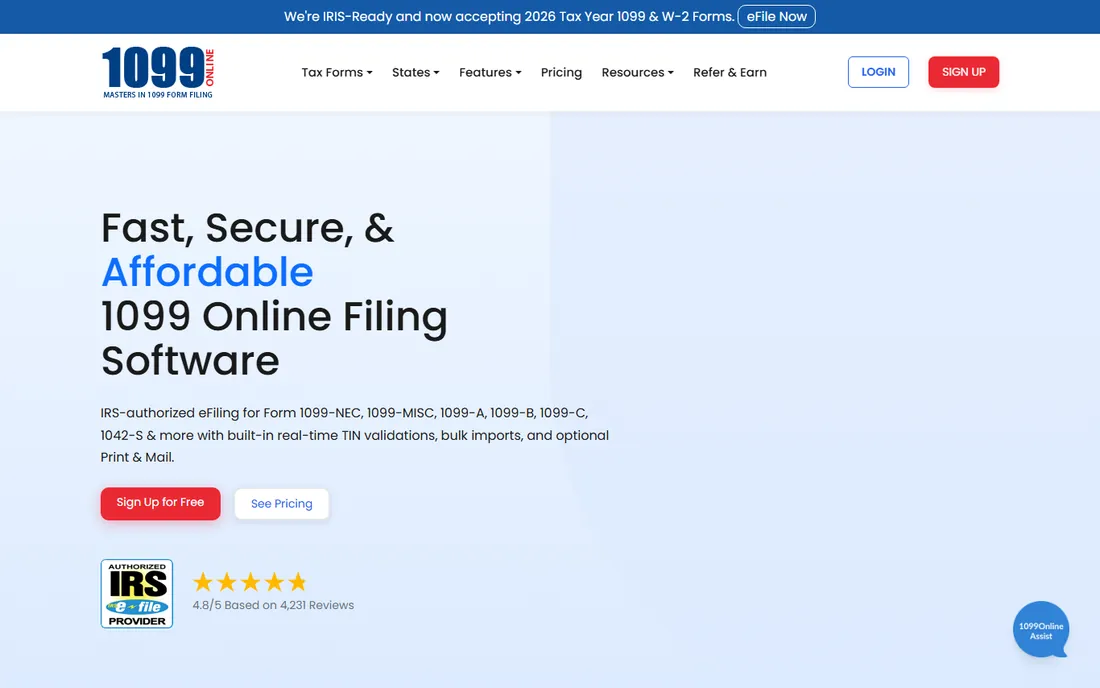
Task: Go to the Pricing page in navigation
Action: (561, 72)
